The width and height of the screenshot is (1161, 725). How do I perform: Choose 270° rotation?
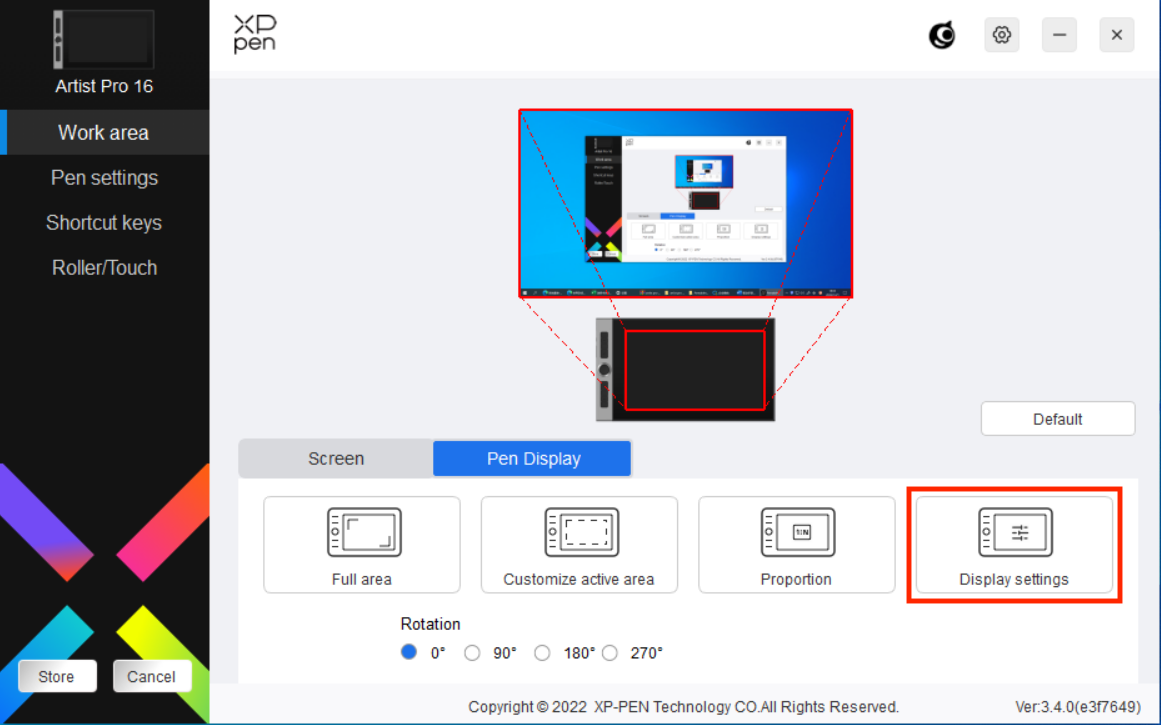[610, 653]
